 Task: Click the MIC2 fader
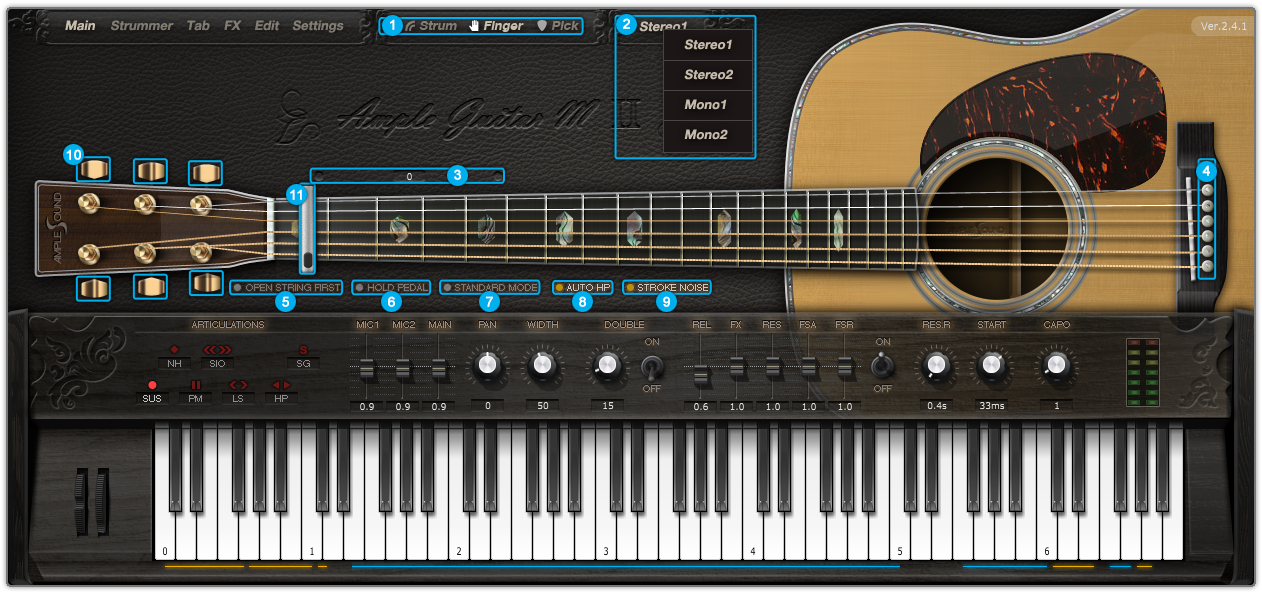coord(403,370)
